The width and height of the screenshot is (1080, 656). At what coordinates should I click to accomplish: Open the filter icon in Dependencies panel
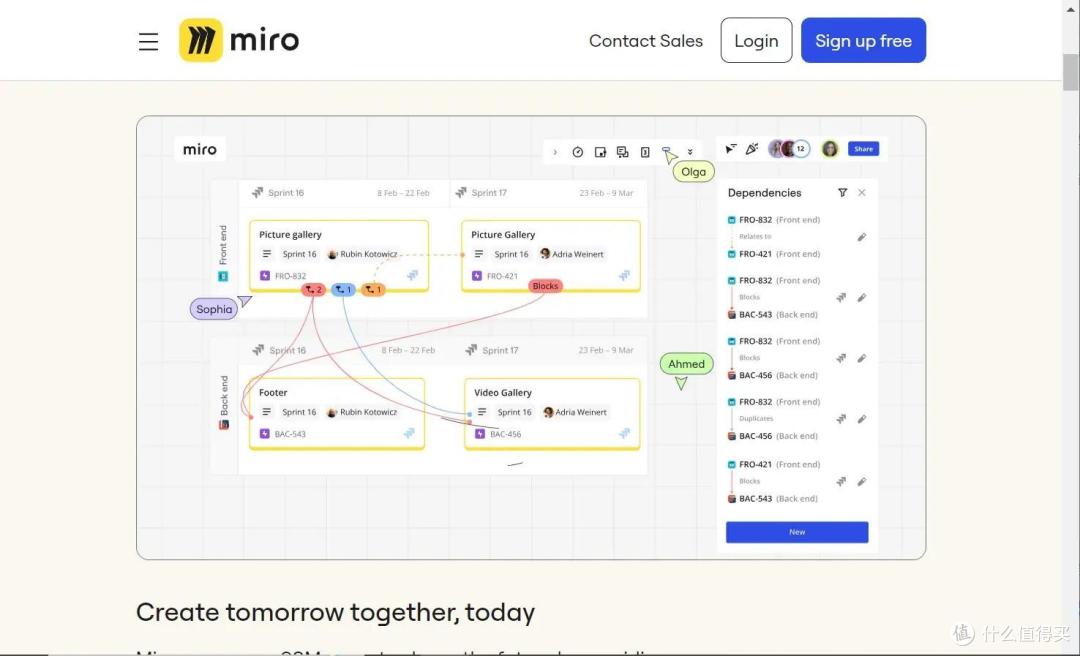point(842,193)
